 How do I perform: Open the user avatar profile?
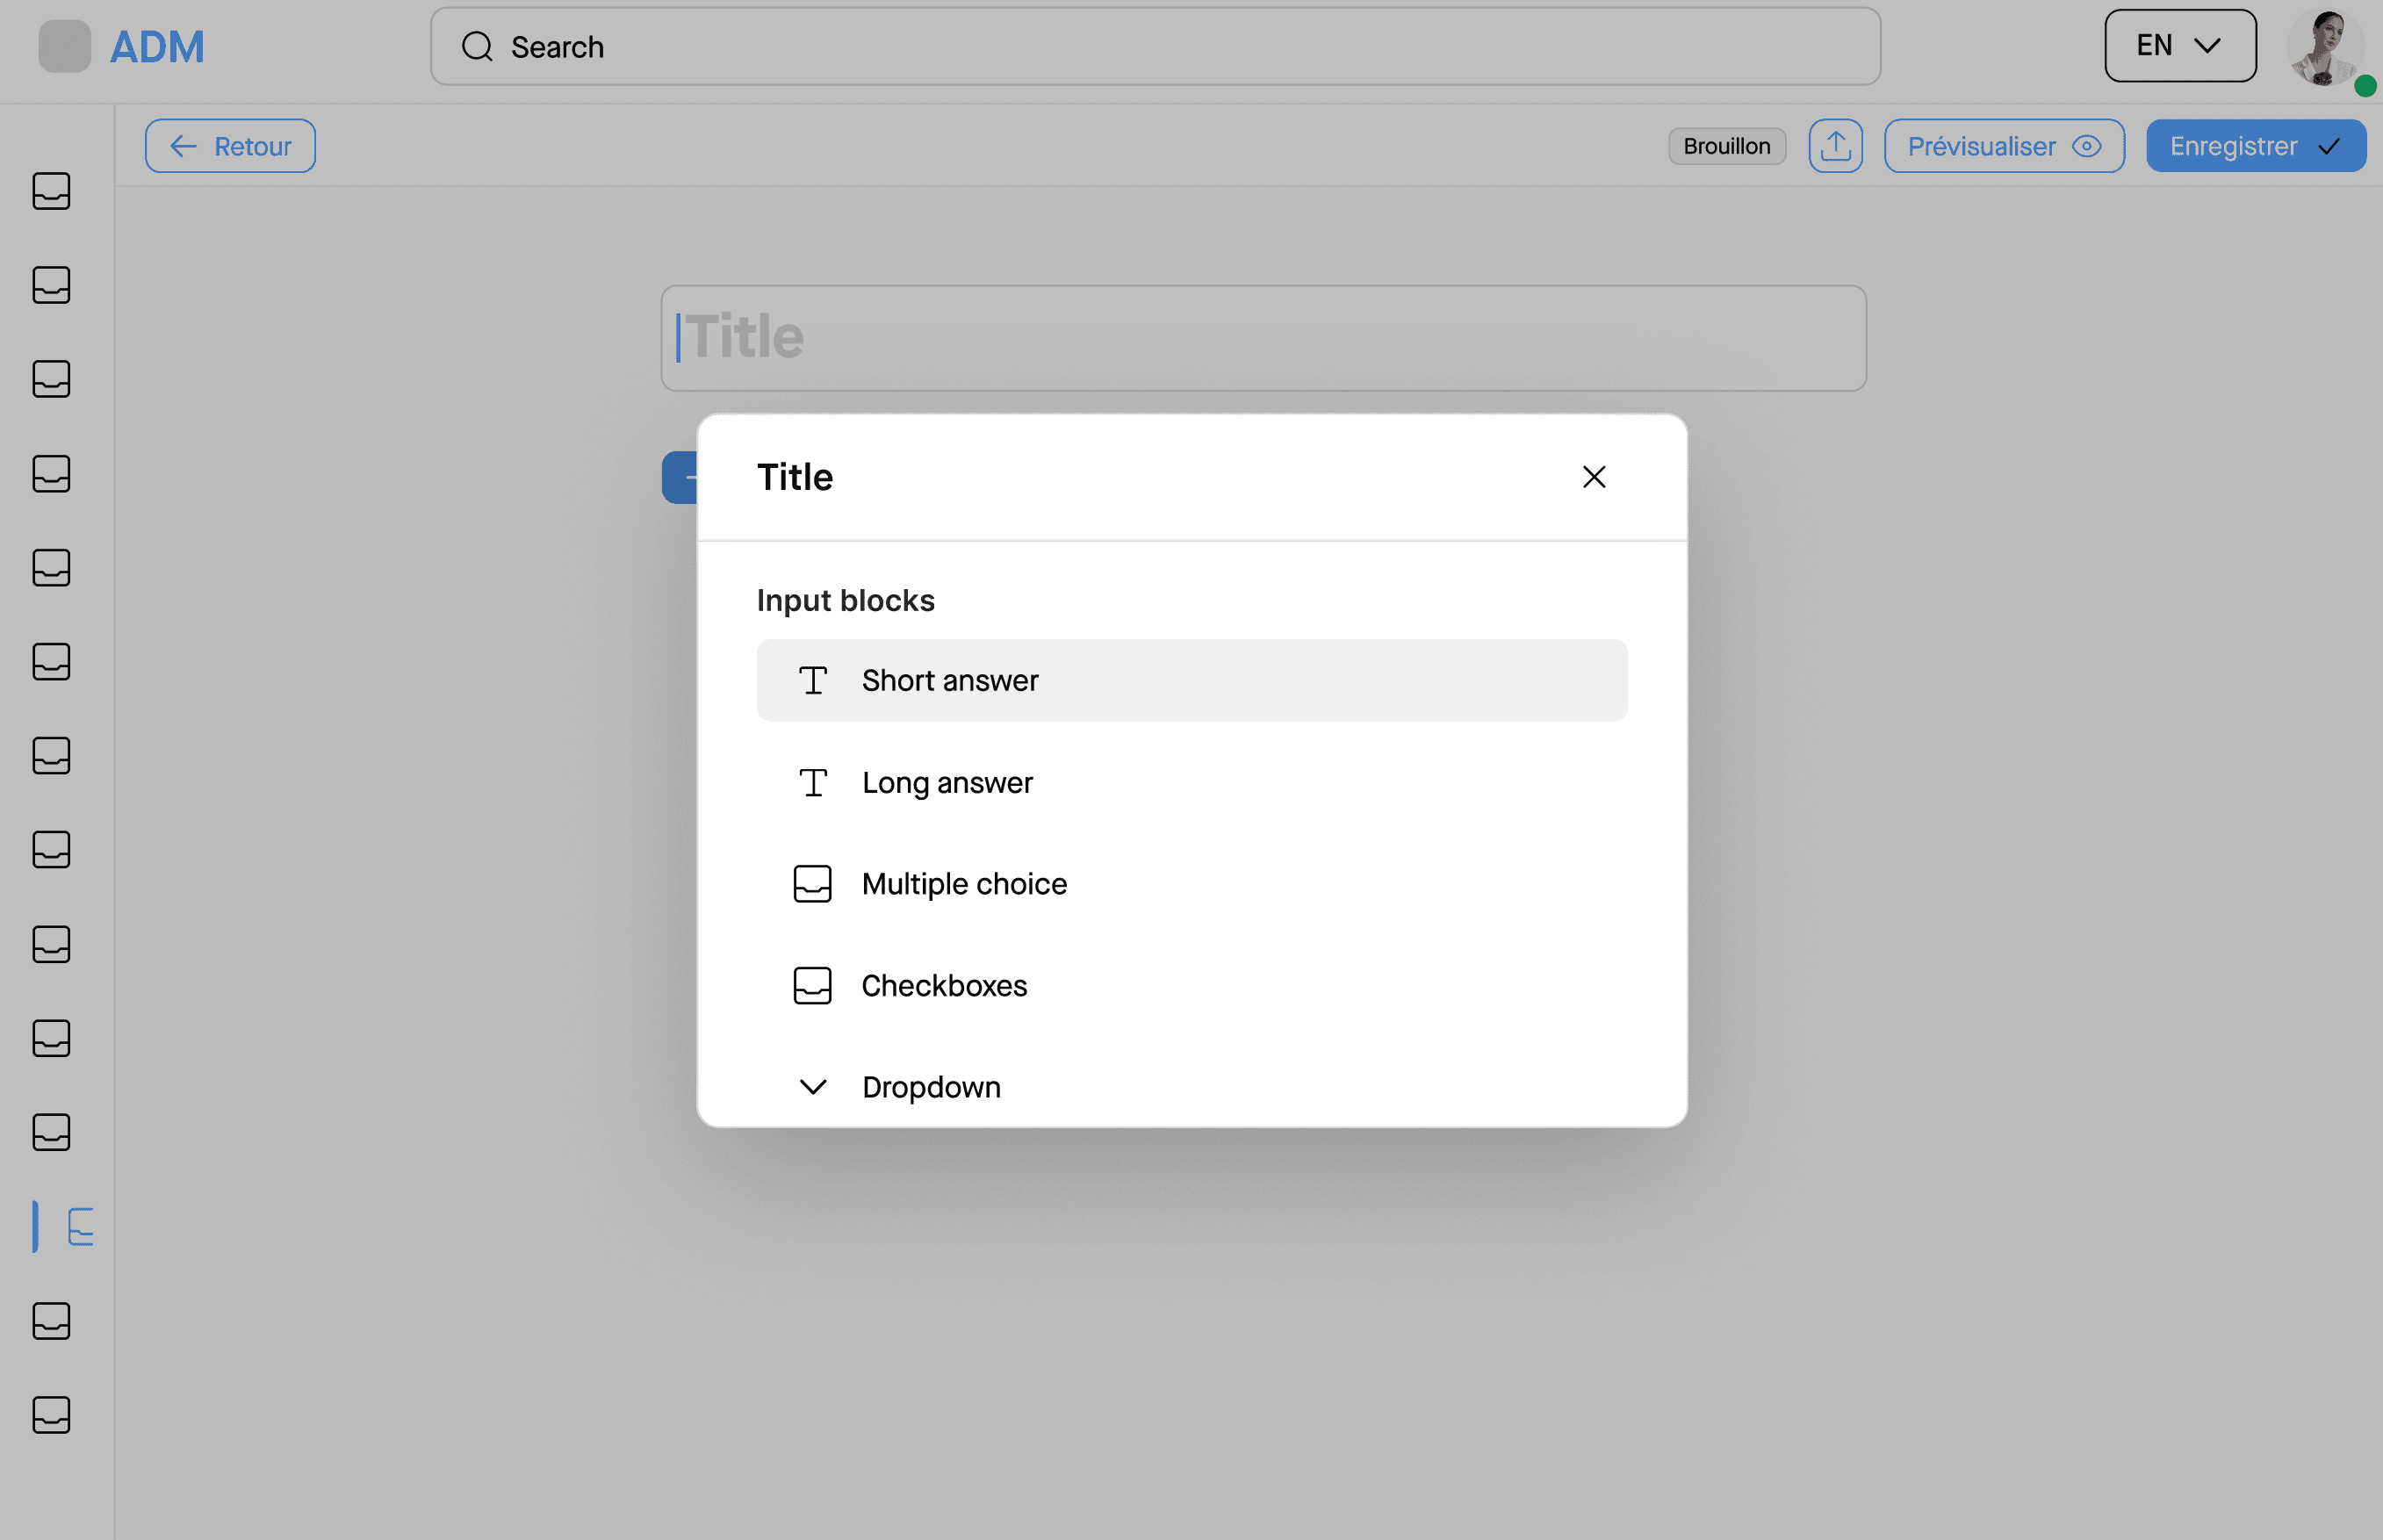point(2326,47)
